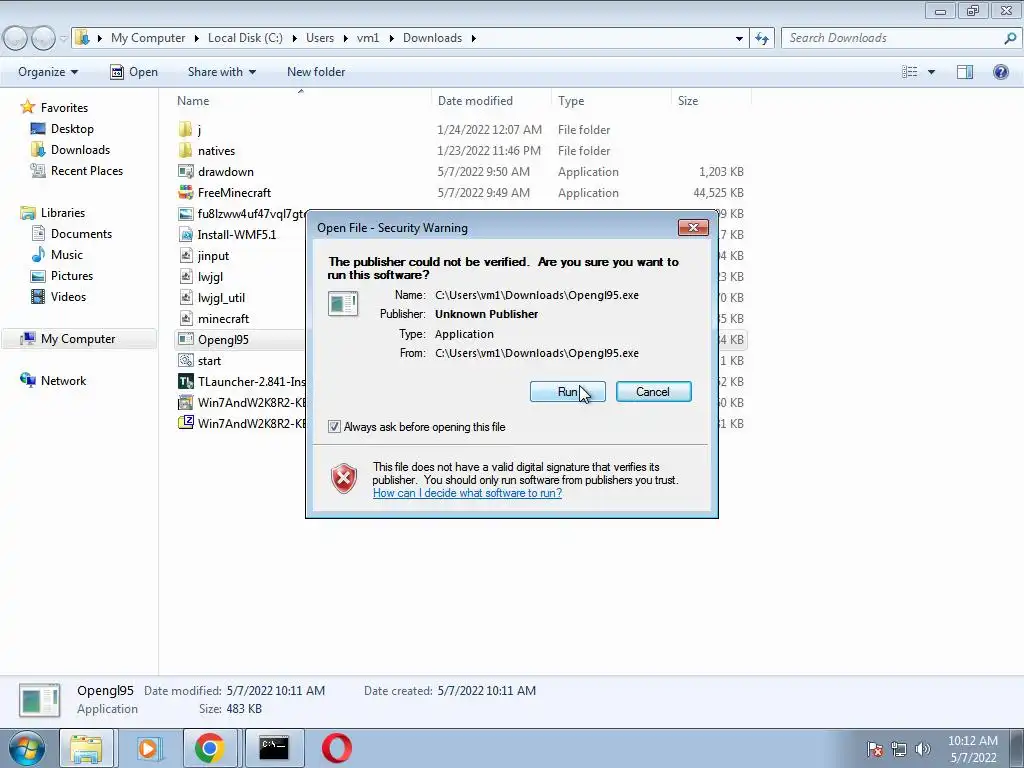
Task: Switch to the Command Prompt taskbar window
Action: point(274,748)
